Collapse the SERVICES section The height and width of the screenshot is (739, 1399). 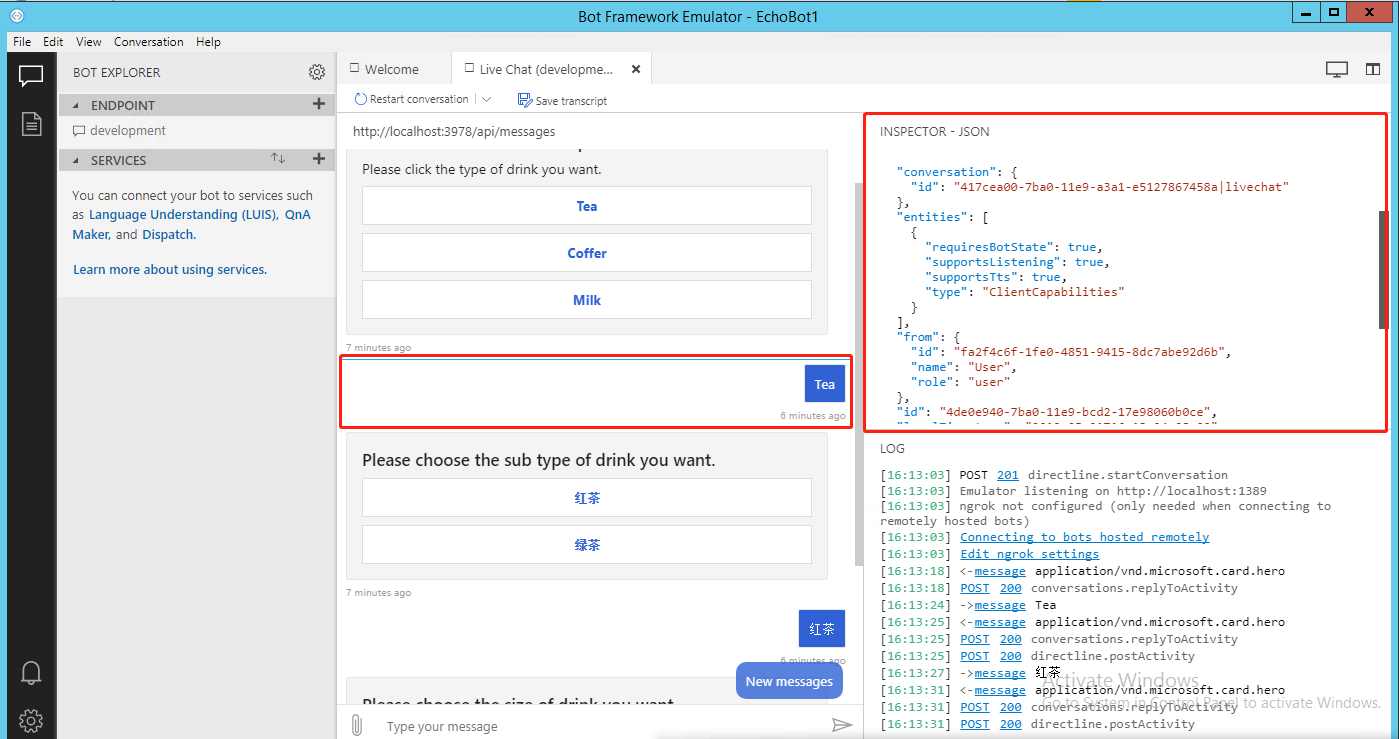click(76, 160)
